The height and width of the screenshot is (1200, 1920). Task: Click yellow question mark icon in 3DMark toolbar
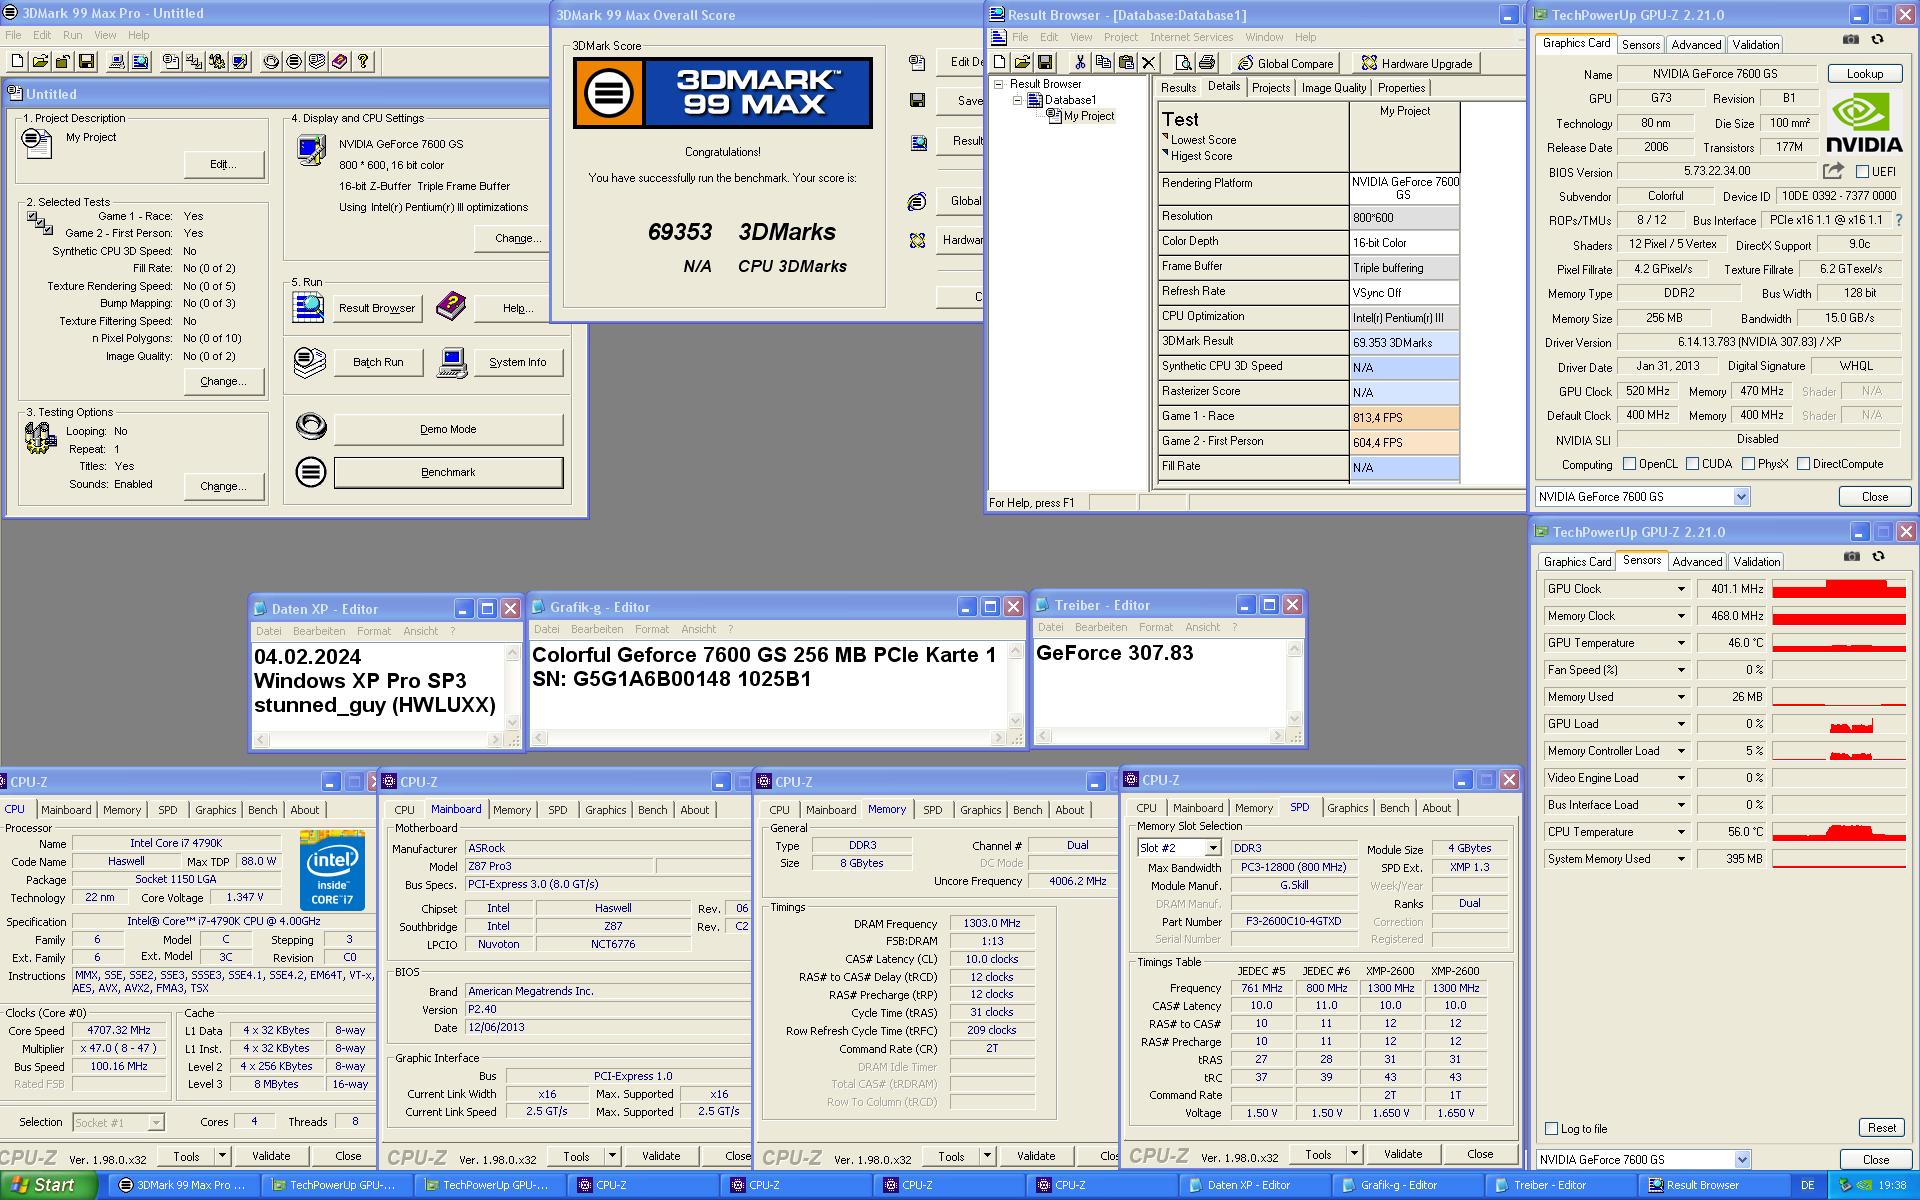(363, 61)
